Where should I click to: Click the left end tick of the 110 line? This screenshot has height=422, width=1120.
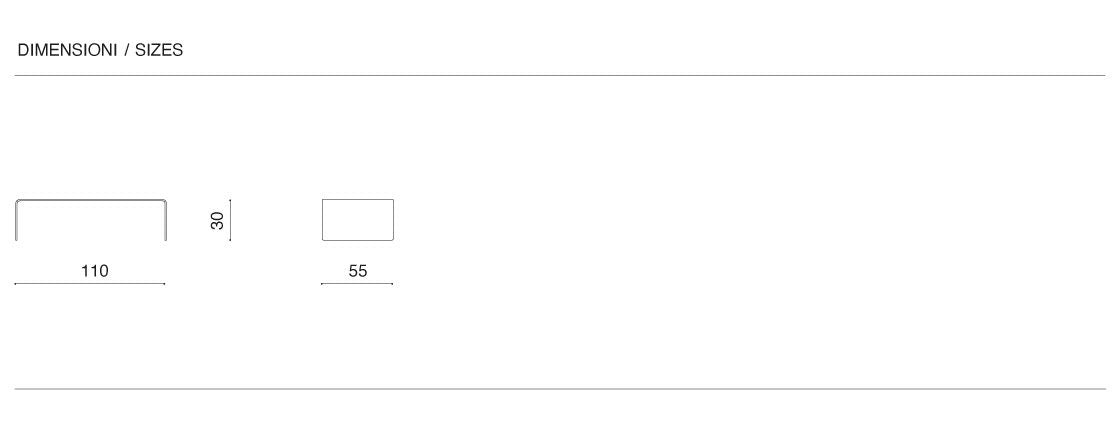click(x=16, y=284)
